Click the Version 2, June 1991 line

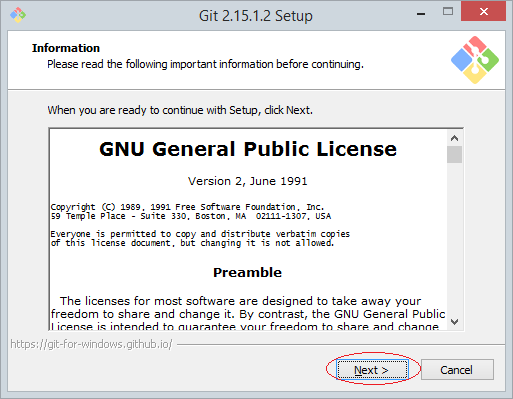[x=247, y=181]
